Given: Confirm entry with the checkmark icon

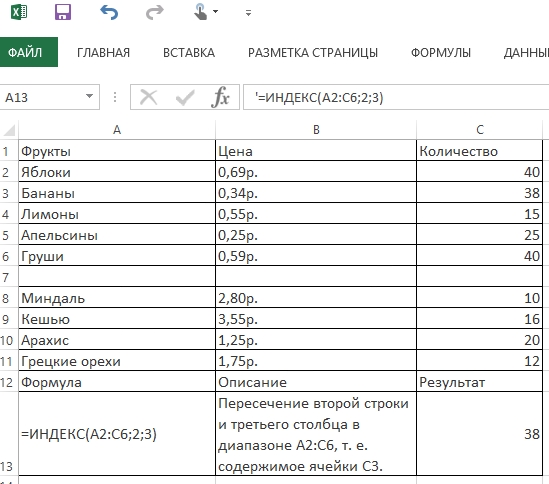Looking at the screenshot, I should (185, 97).
